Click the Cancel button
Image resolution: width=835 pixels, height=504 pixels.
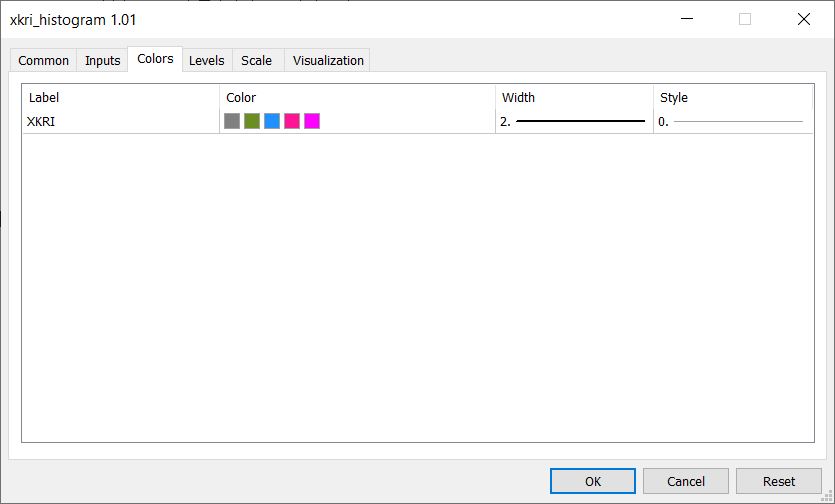[685, 481]
